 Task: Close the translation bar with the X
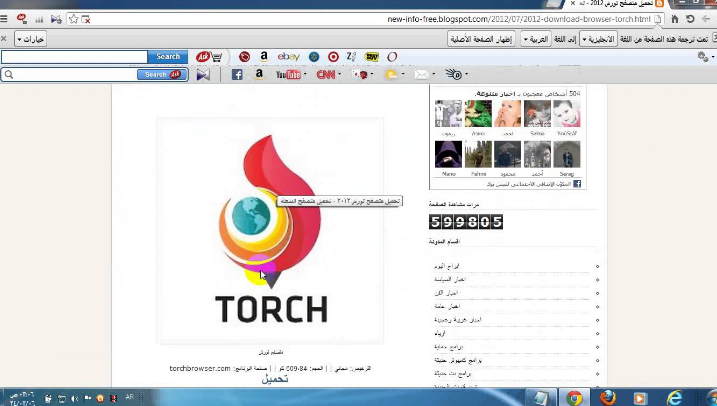point(4,39)
